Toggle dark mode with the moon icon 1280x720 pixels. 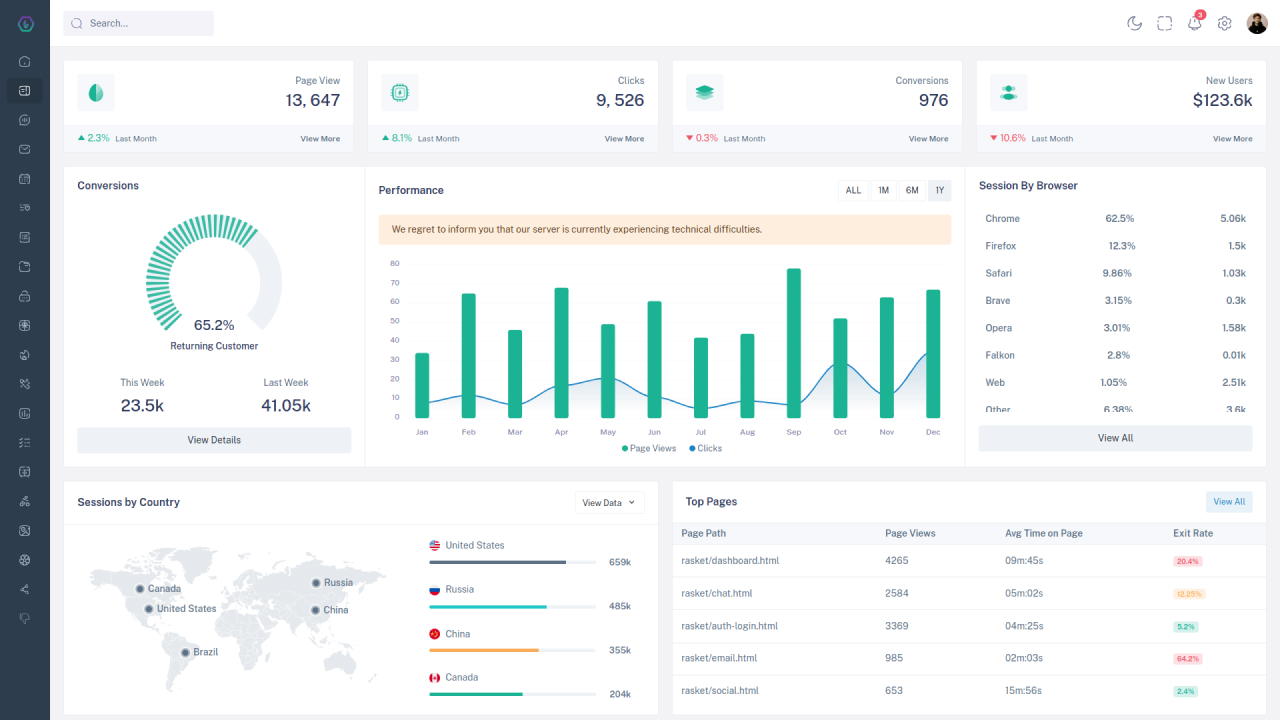click(1134, 22)
